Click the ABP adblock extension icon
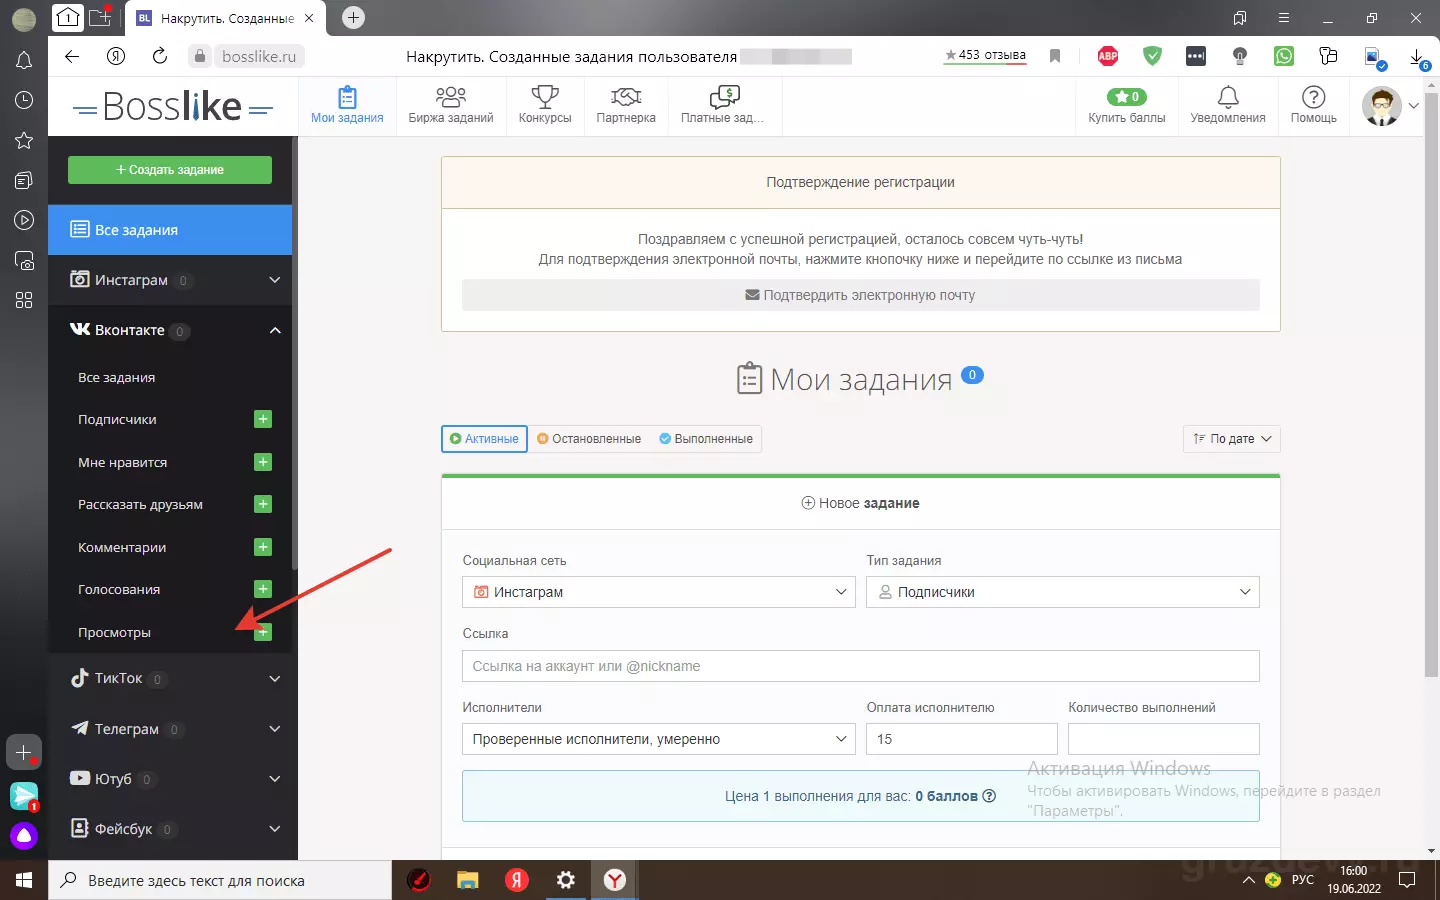The width and height of the screenshot is (1440, 900). click(1108, 57)
